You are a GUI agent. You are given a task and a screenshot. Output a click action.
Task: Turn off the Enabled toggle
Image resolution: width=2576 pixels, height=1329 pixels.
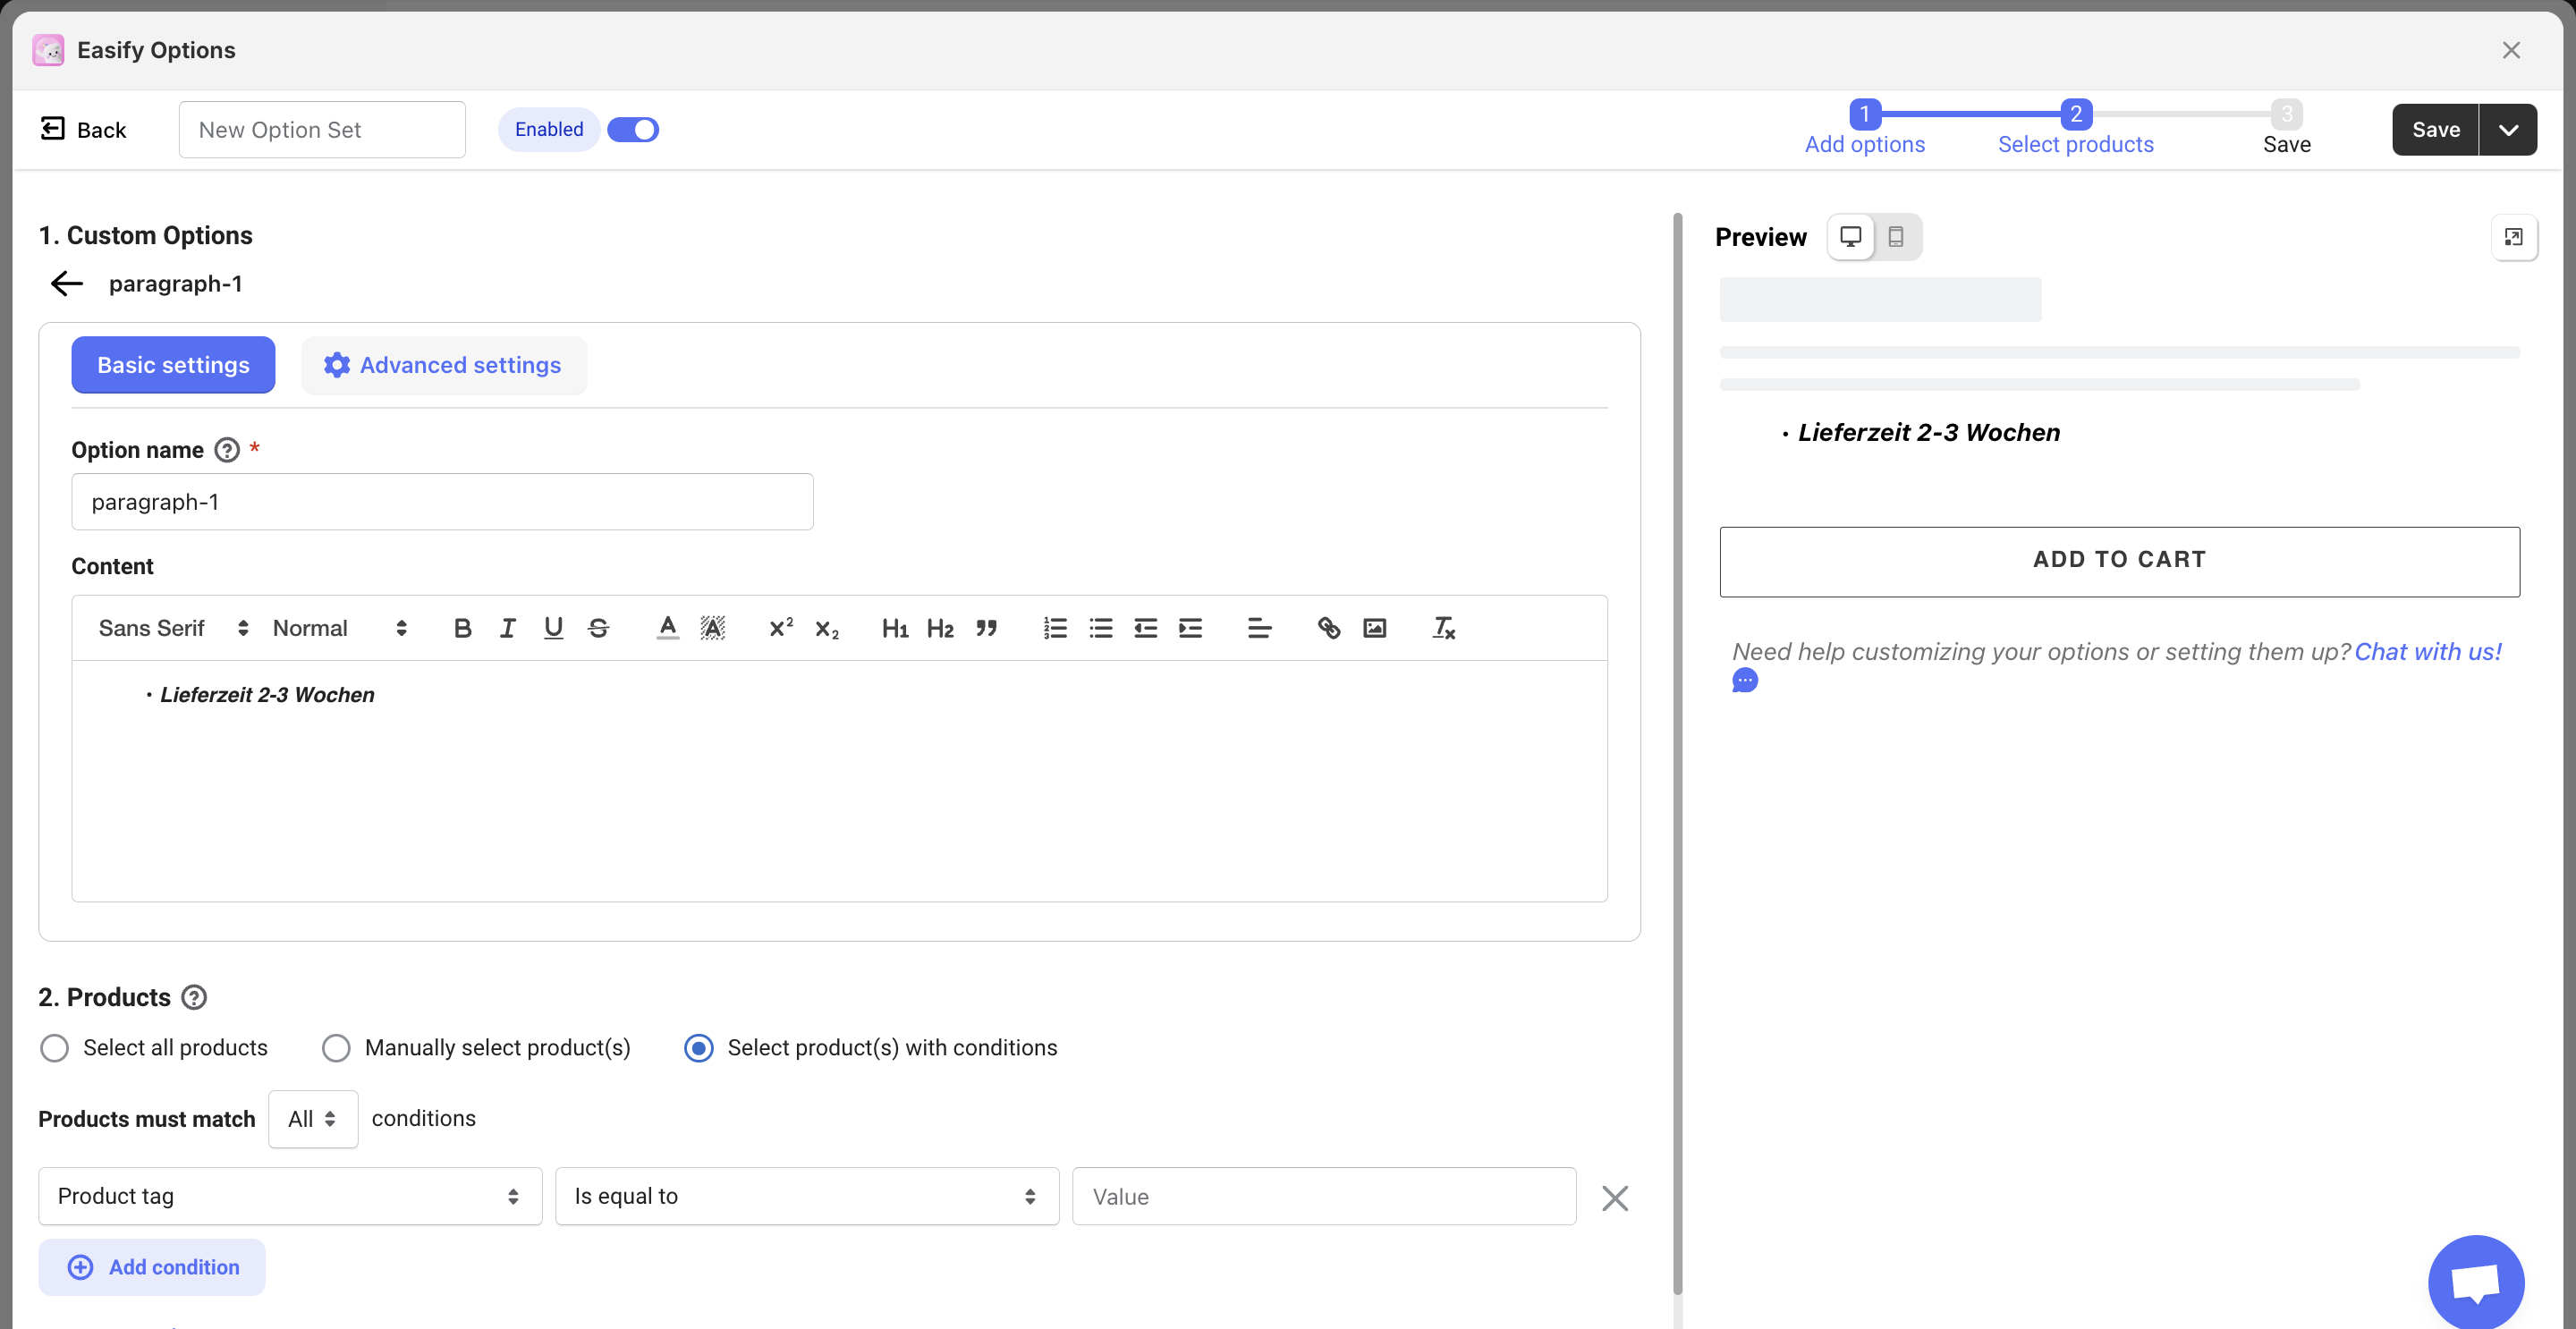click(633, 130)
